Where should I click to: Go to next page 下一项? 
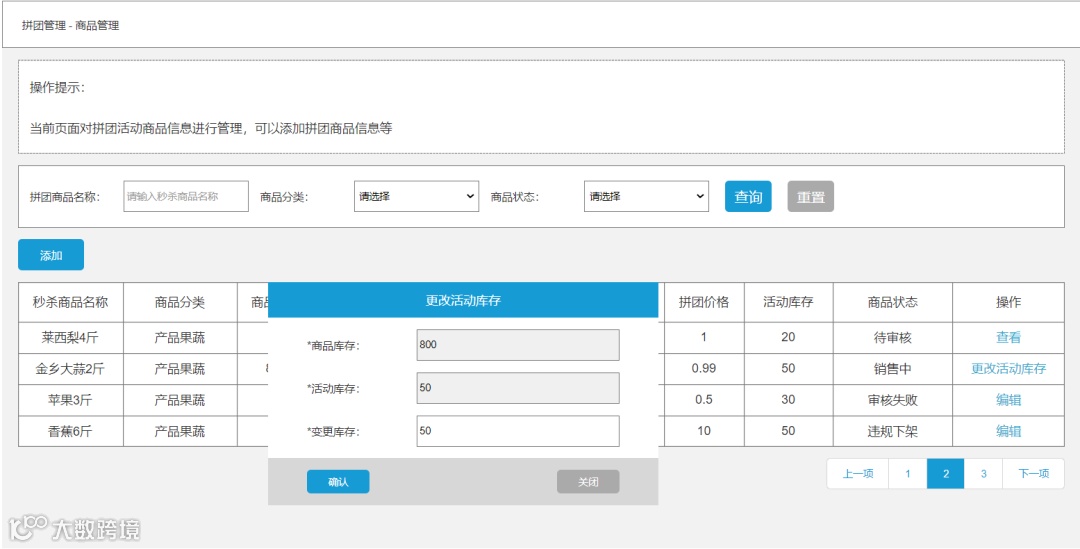(1033, 473)
